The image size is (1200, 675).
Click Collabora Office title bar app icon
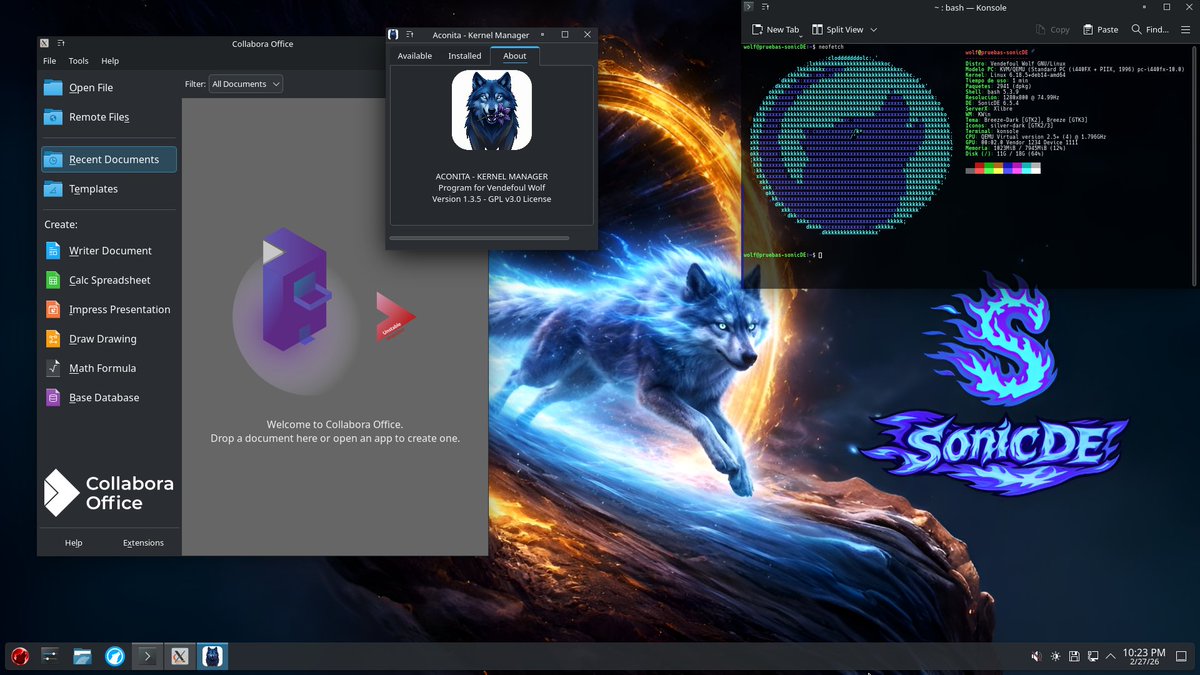tap(45, 44)
